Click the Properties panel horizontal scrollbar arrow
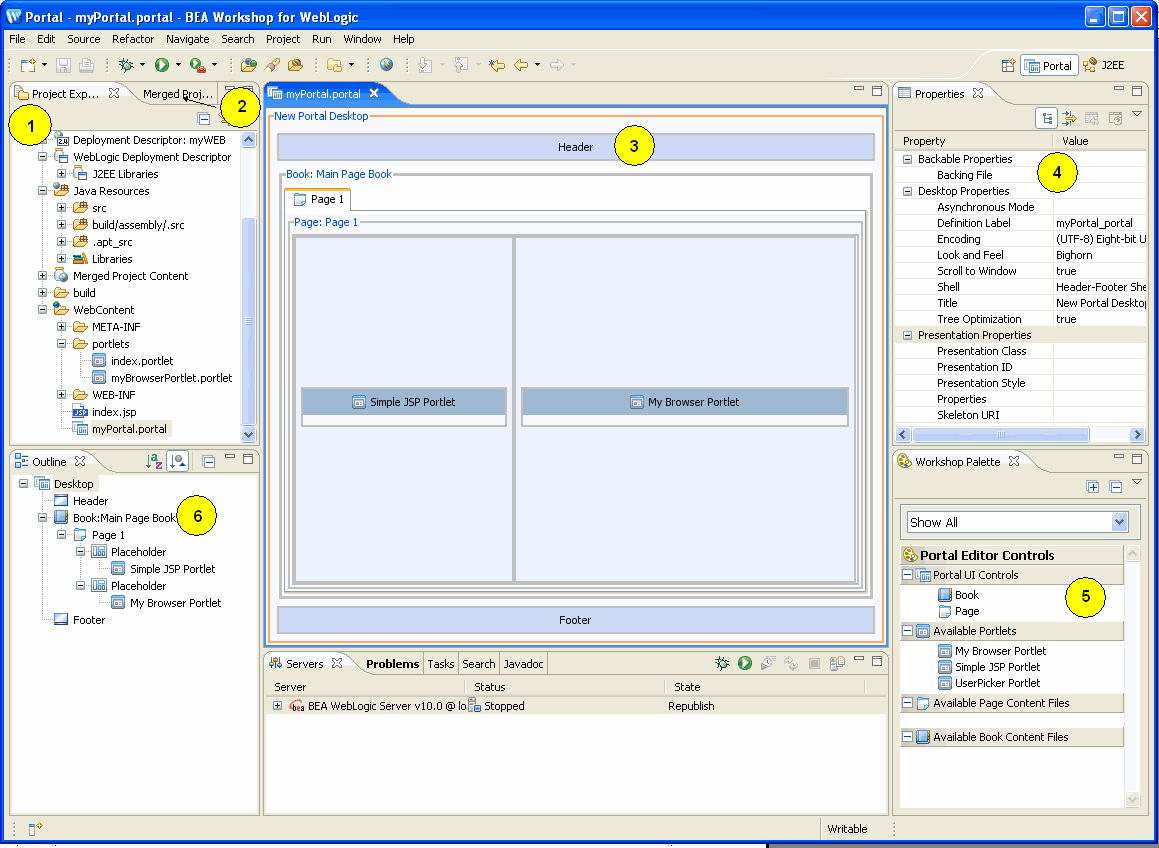Viewport: 1159px width, 848px height. click(x=1139, y=434)
